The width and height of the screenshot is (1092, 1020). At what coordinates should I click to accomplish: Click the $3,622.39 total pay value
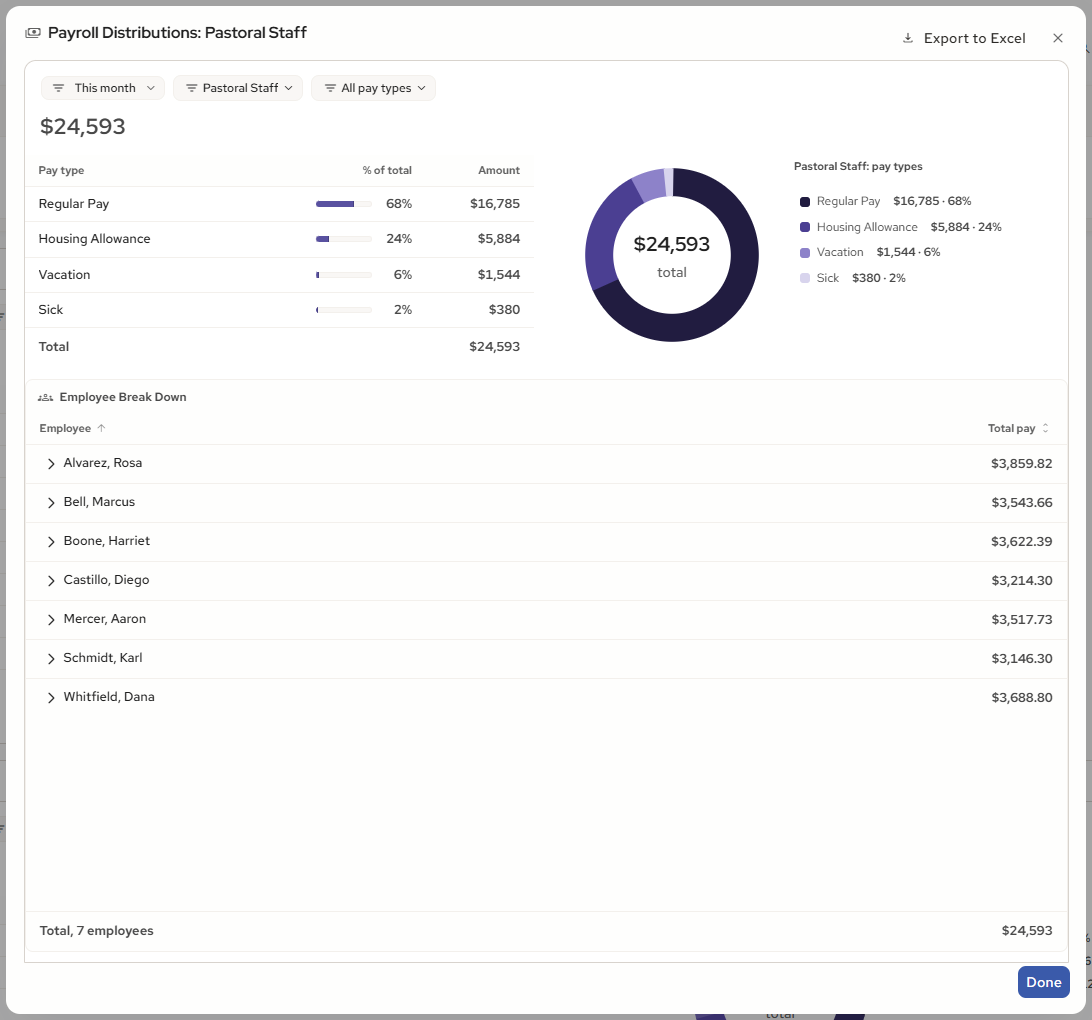(1022, 542)
